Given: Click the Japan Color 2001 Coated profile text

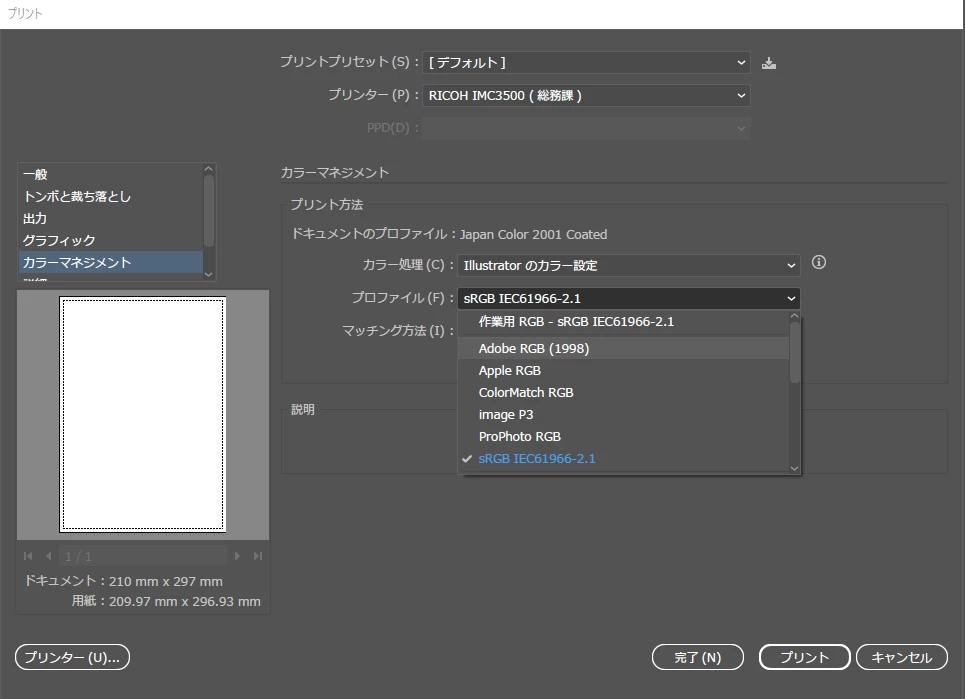Looking at the screenshot, I should tap(534, 234).
